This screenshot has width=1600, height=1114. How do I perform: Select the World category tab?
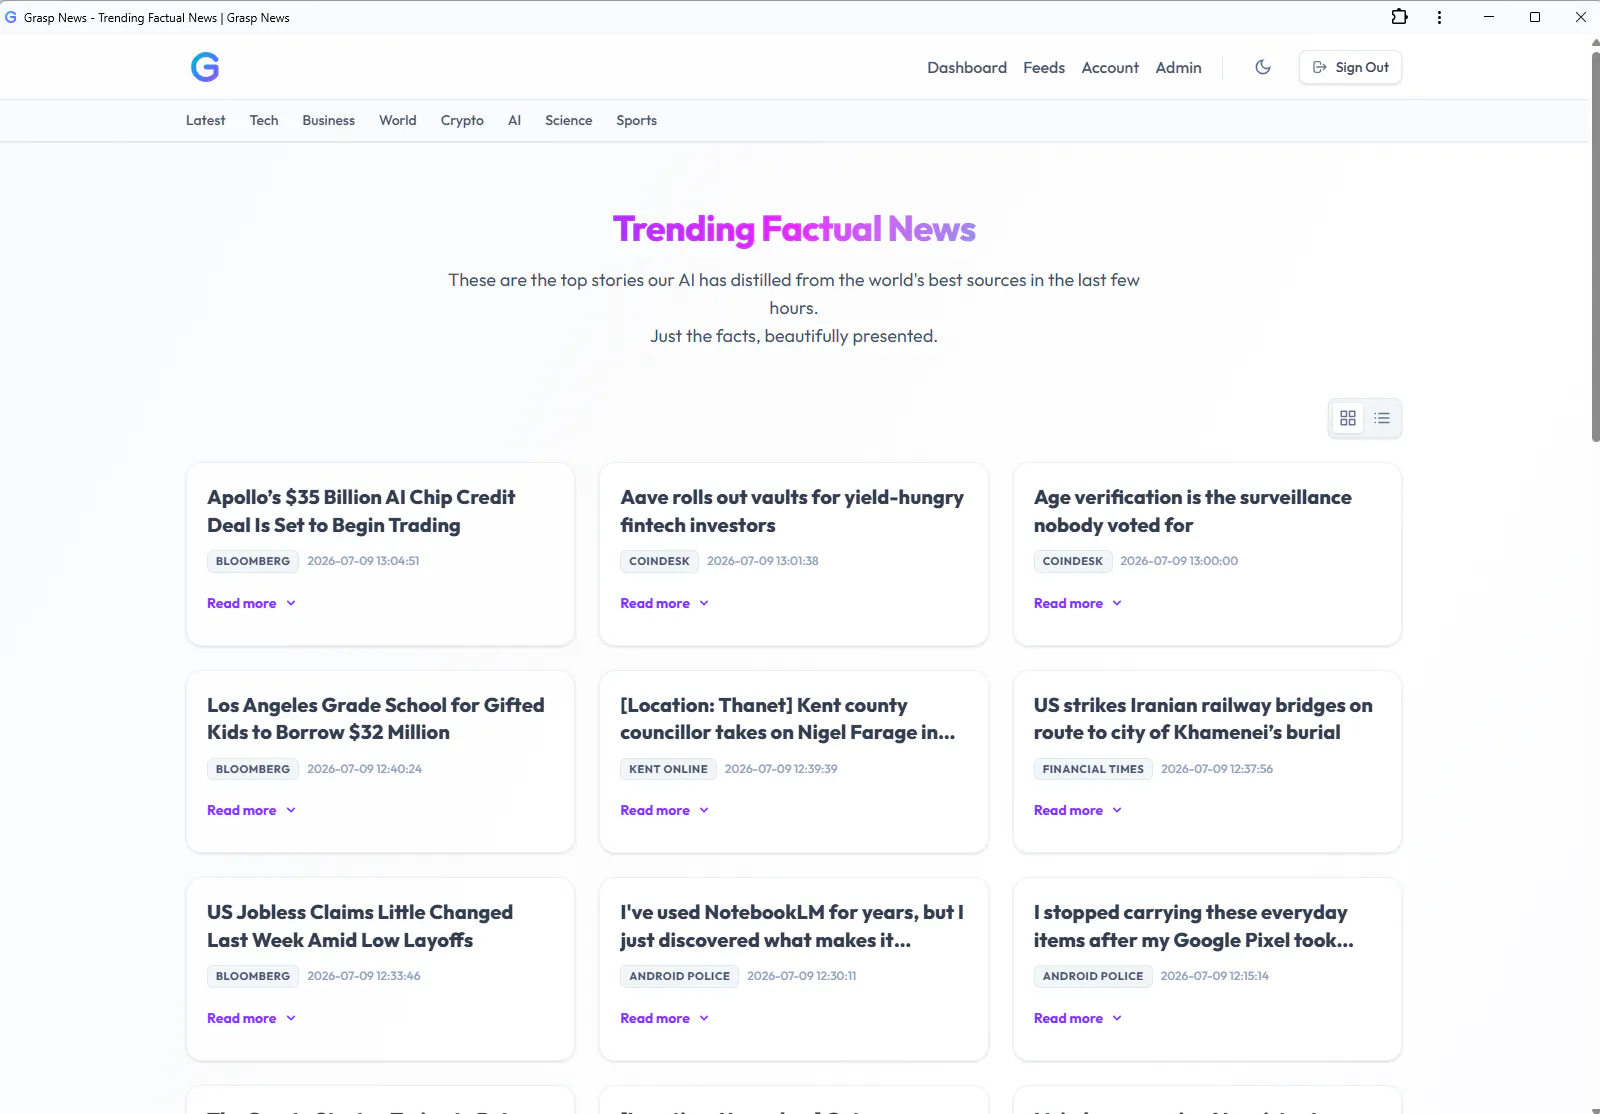pos(397,120)
